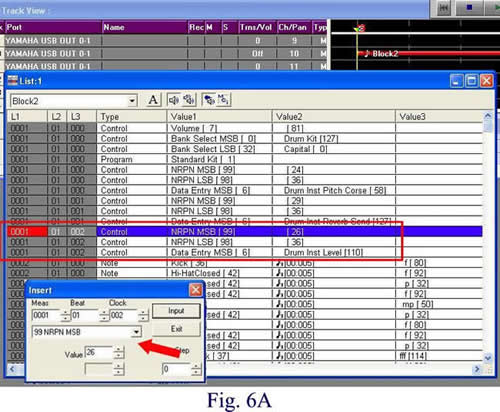Click the Block2 note icon in track view
Image resolution: width=500 pixels, height=412 pixels.
point(367,54)
